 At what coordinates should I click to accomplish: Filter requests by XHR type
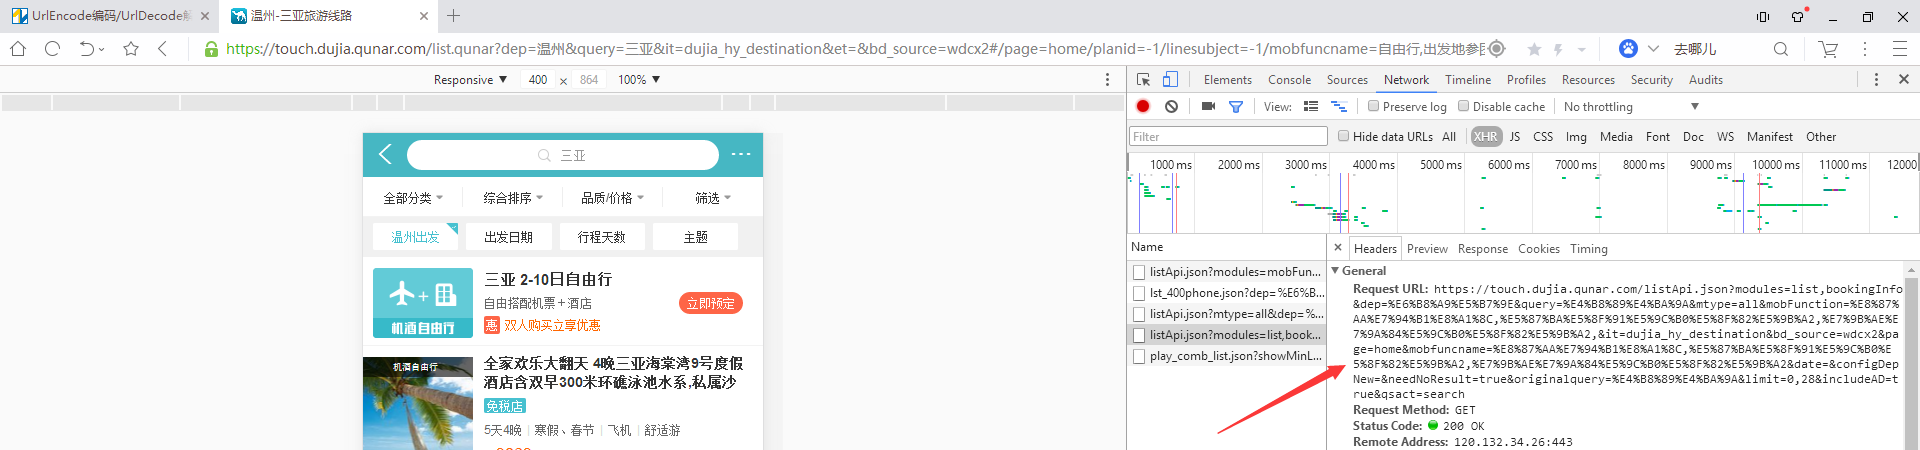[x=1485, y=137]
